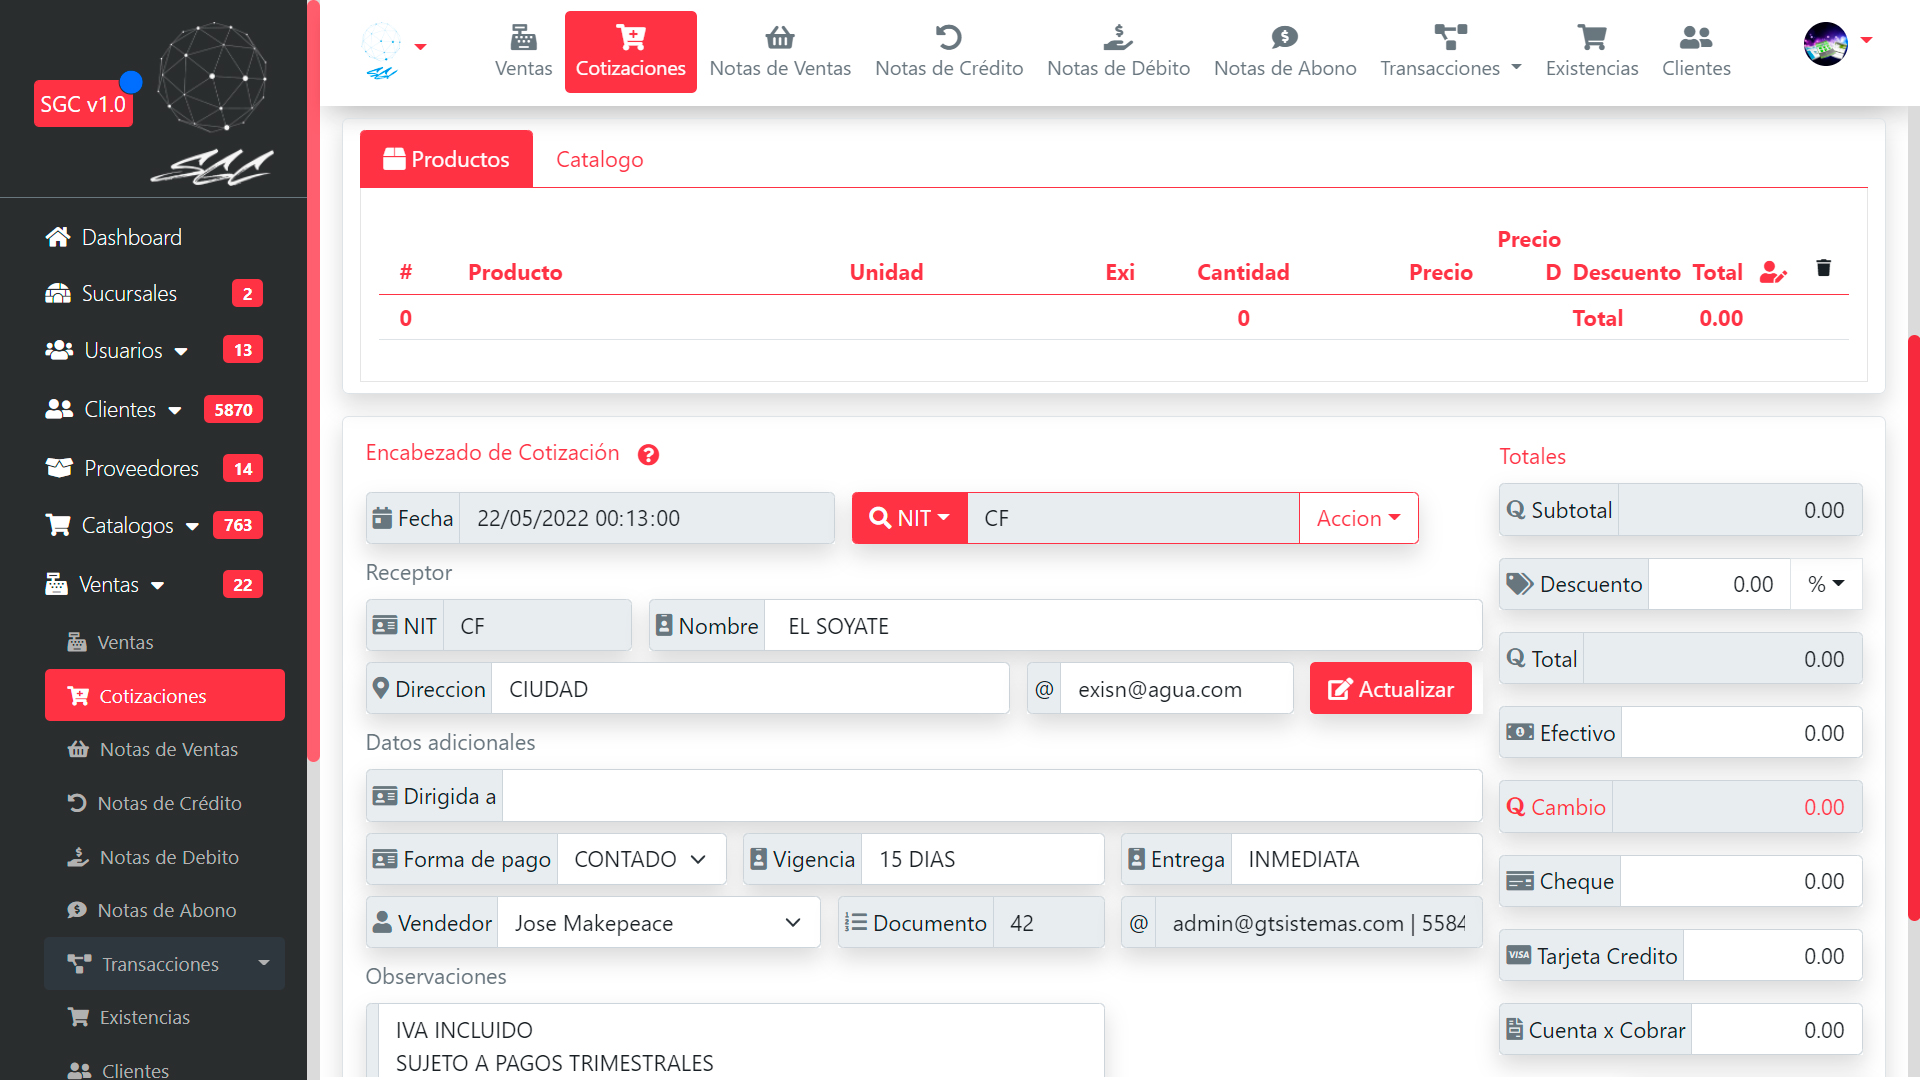Image resolution: width=1920 pixels, height=1080 pixels.
Task: Switch to the Catalogo tab
Action: (x=599, y=159)
